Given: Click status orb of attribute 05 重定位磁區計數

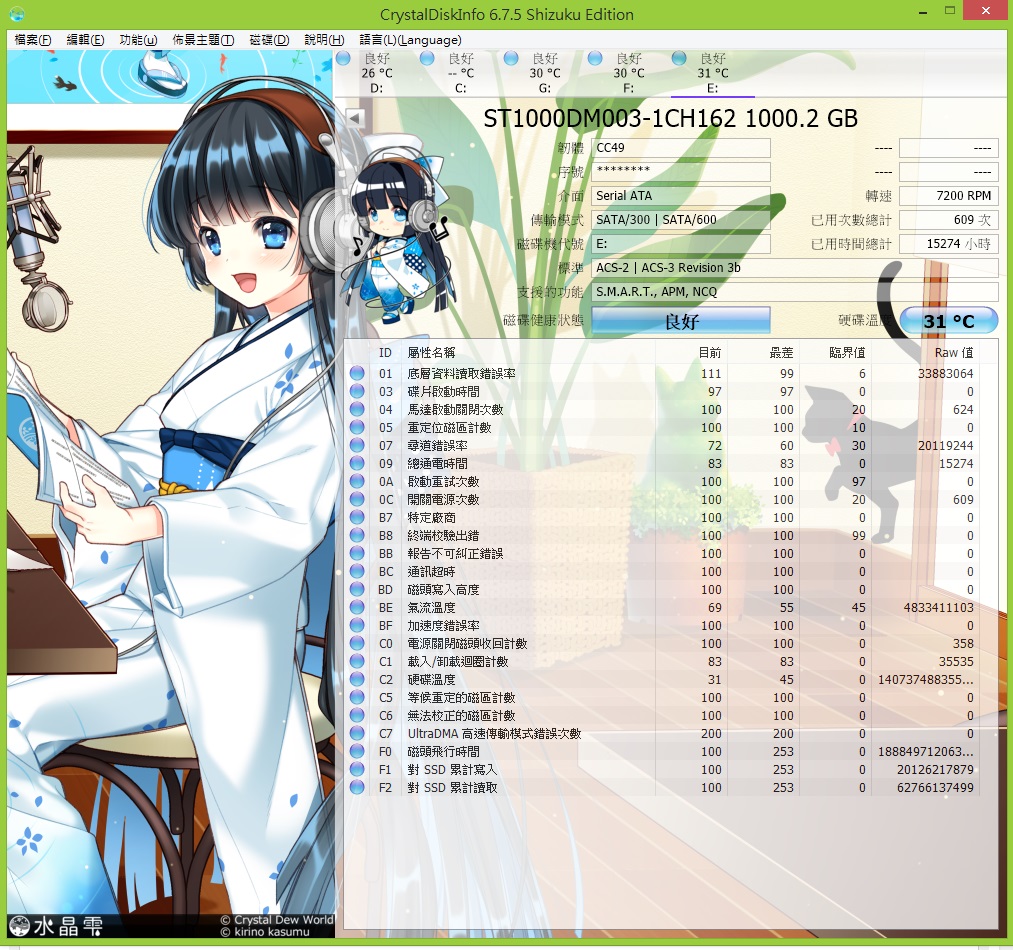Looking at the screenshot, I should coord(357,427).
